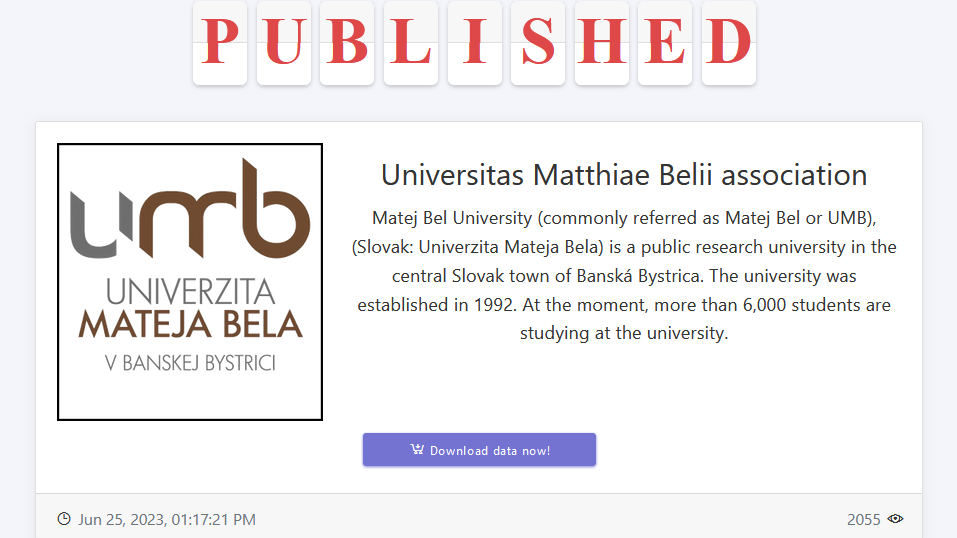Click the eye icon next to view count

pyautogui.click(x=895, y=518)
